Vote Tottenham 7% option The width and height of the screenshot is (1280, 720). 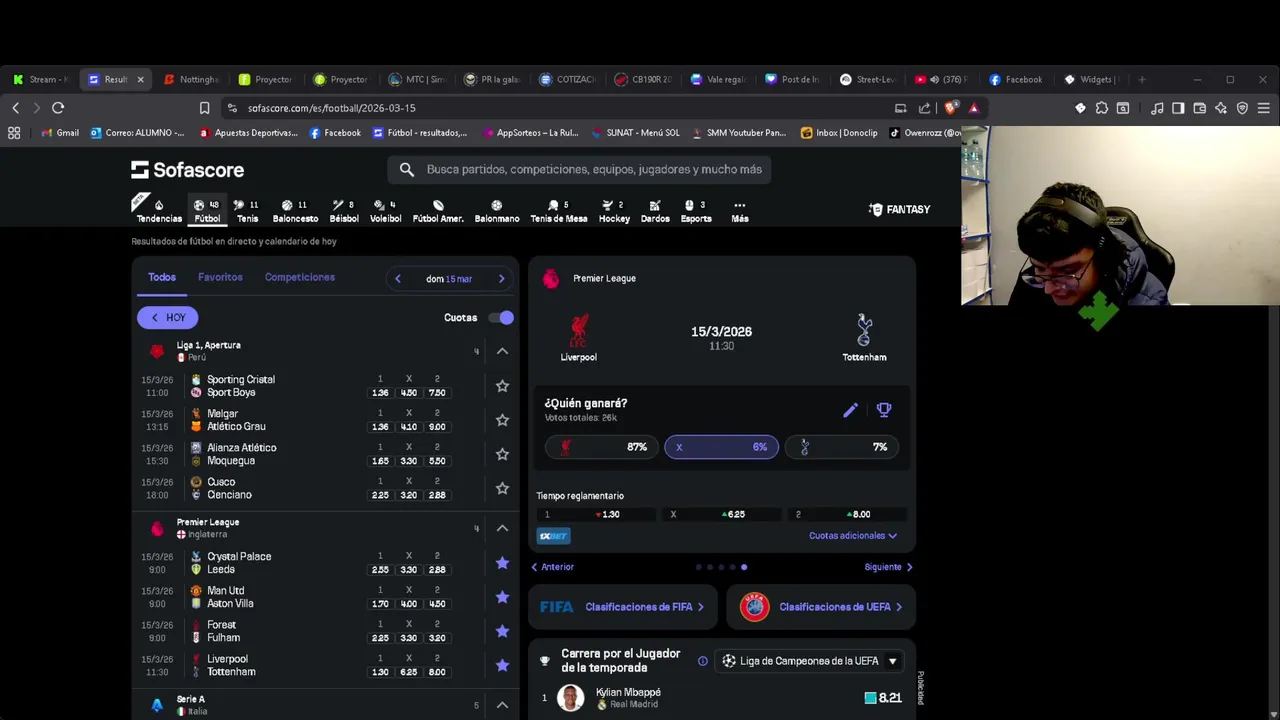point(841,447)
